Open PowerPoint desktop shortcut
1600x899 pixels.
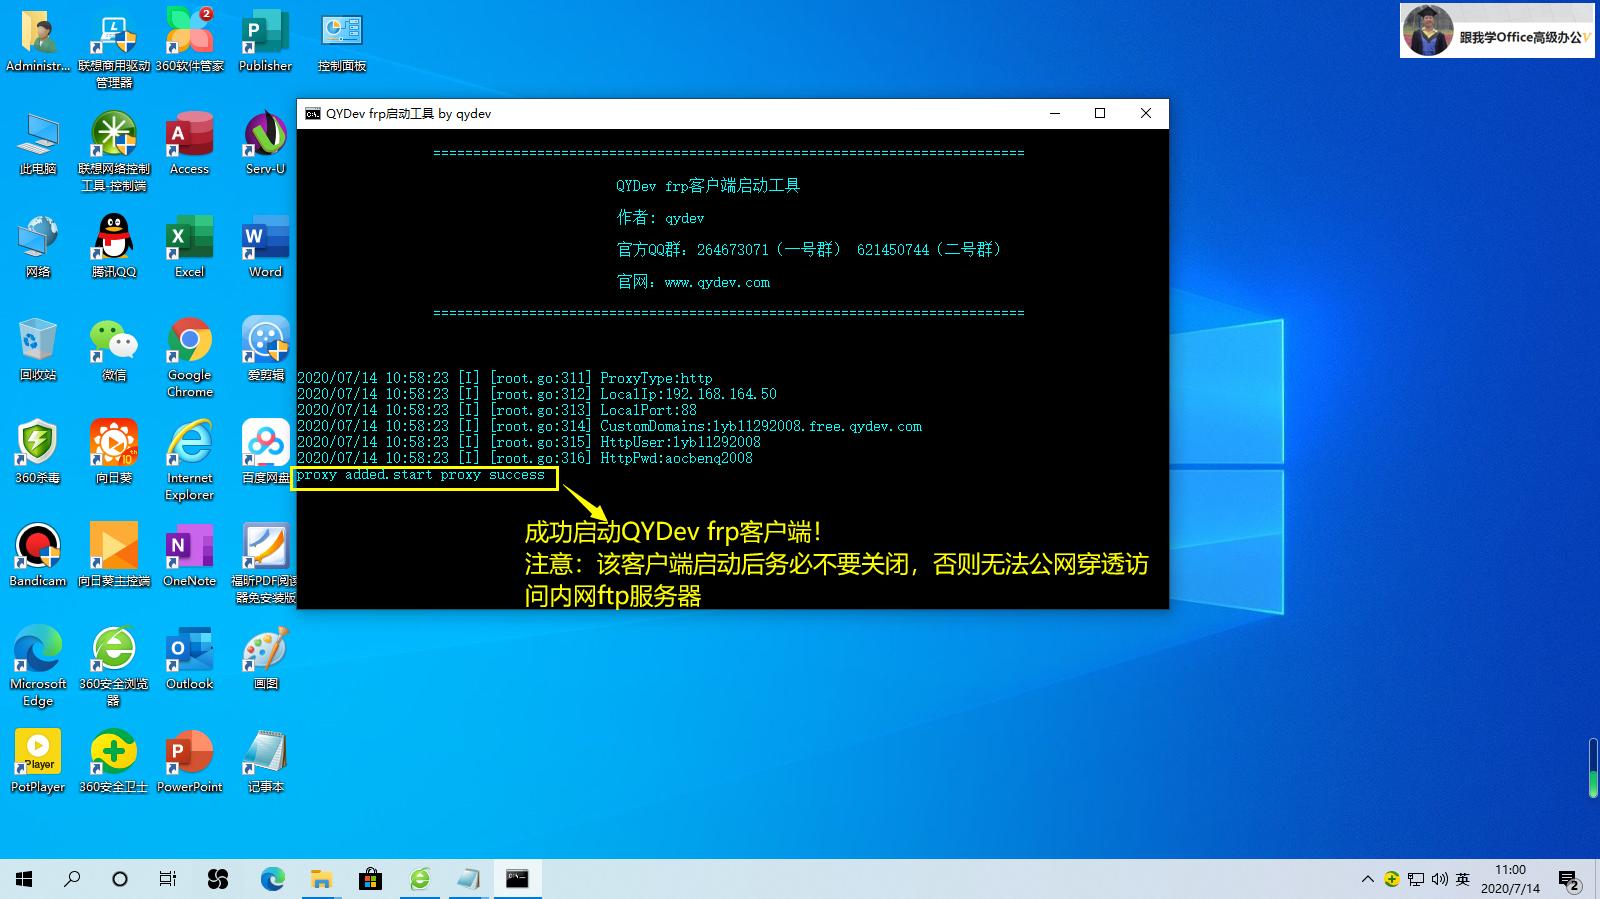(190, 762)
